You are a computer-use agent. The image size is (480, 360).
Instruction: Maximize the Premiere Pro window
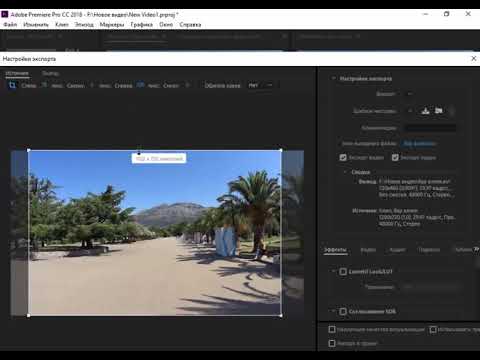coord(447,14)
